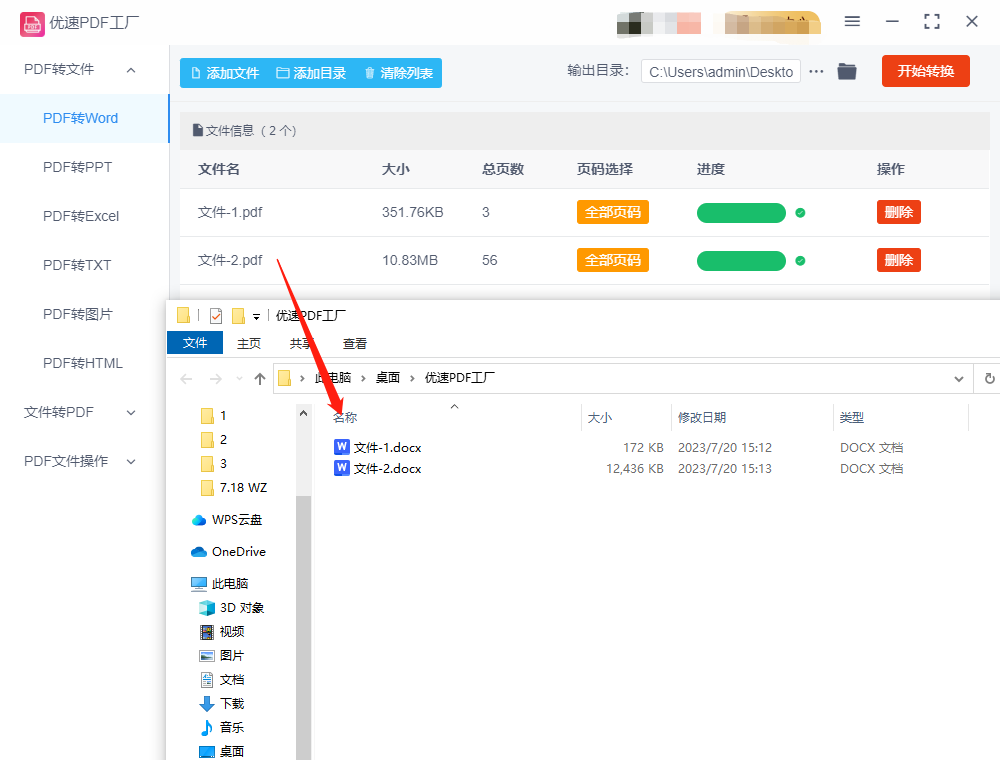Open the 主页 tab in Explorer ribbon
Image resolution: width=1000 pixels, height=760 pixels.
click(249, 344)
